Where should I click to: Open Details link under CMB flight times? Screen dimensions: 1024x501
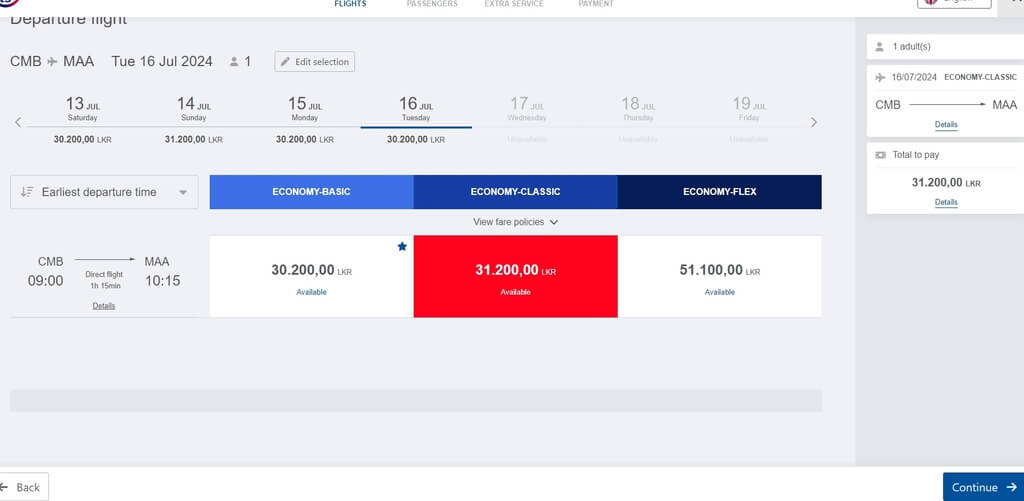pyautogui.click(x=104, y=306)
